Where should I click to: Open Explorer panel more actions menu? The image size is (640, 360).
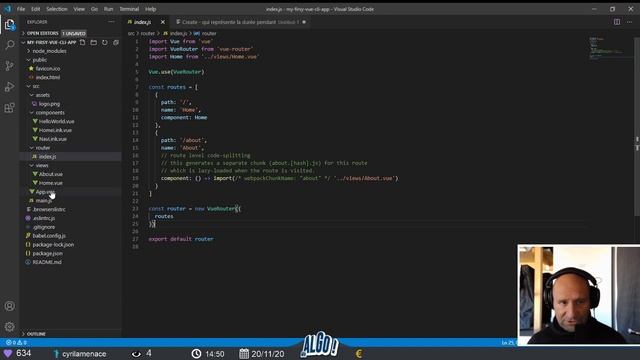tap(111, 22)
